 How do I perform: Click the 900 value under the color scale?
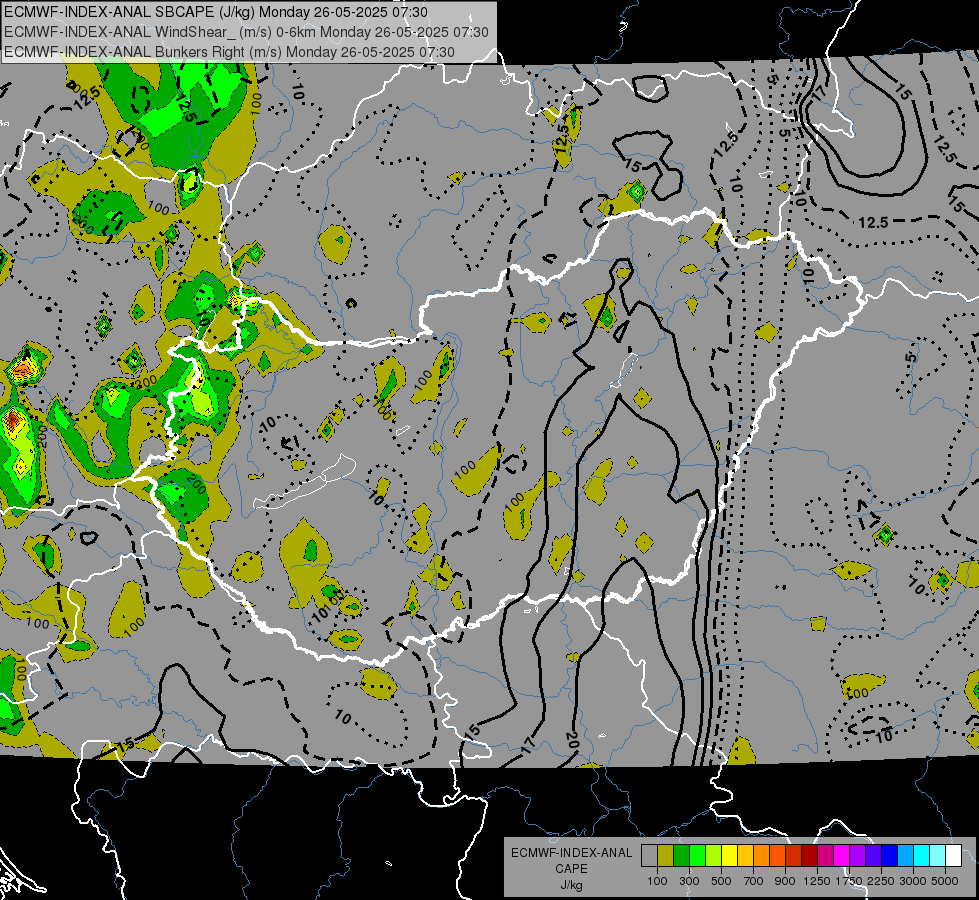click(785, 881)
